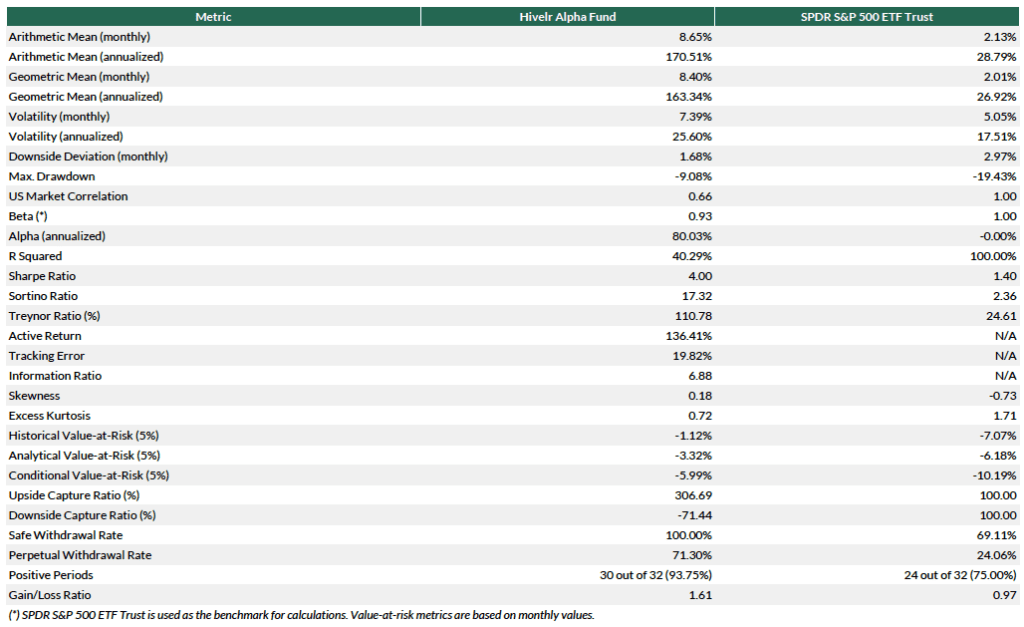Click the -71.44 Downside Capture value

coord(695,515)
